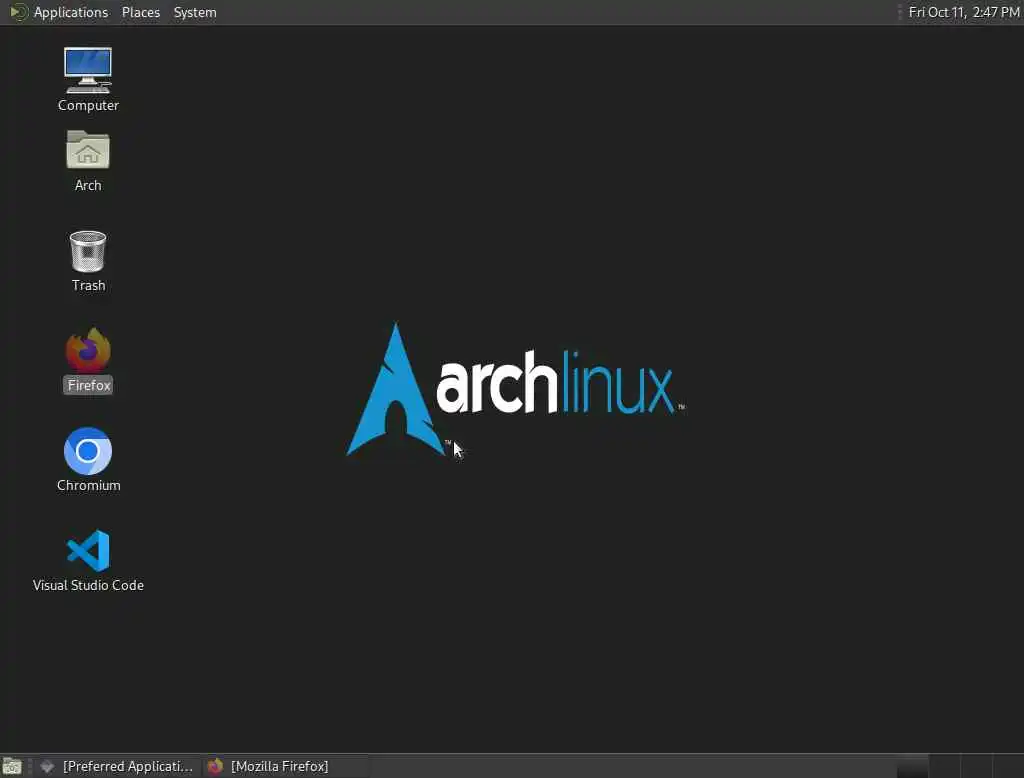Click the clock showing Fri Oct 11
The height and width of the screenshot is (778, 1024).
click(963, 12)
